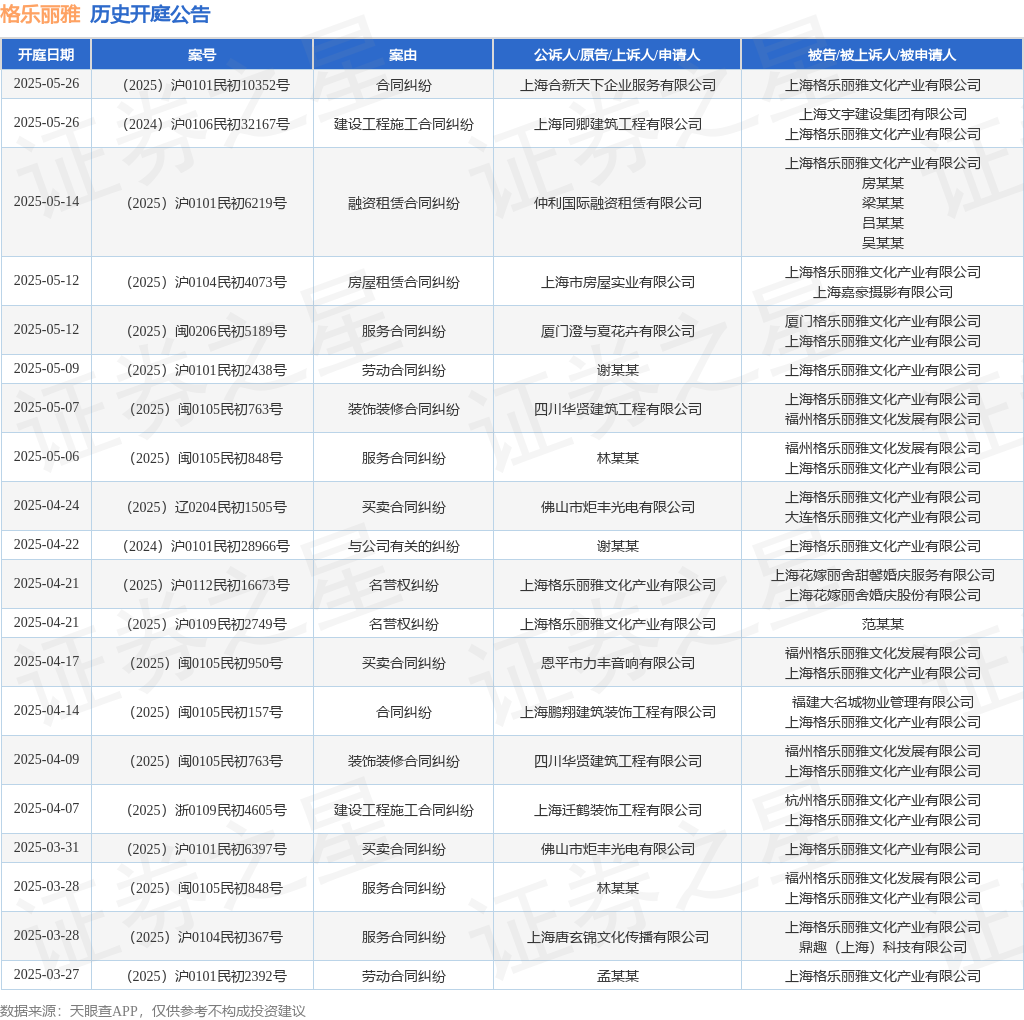
Task: Click plaintiff 上海同卿建筑工程有限公司
Action: pyautogui.click(x=618, y=124)
